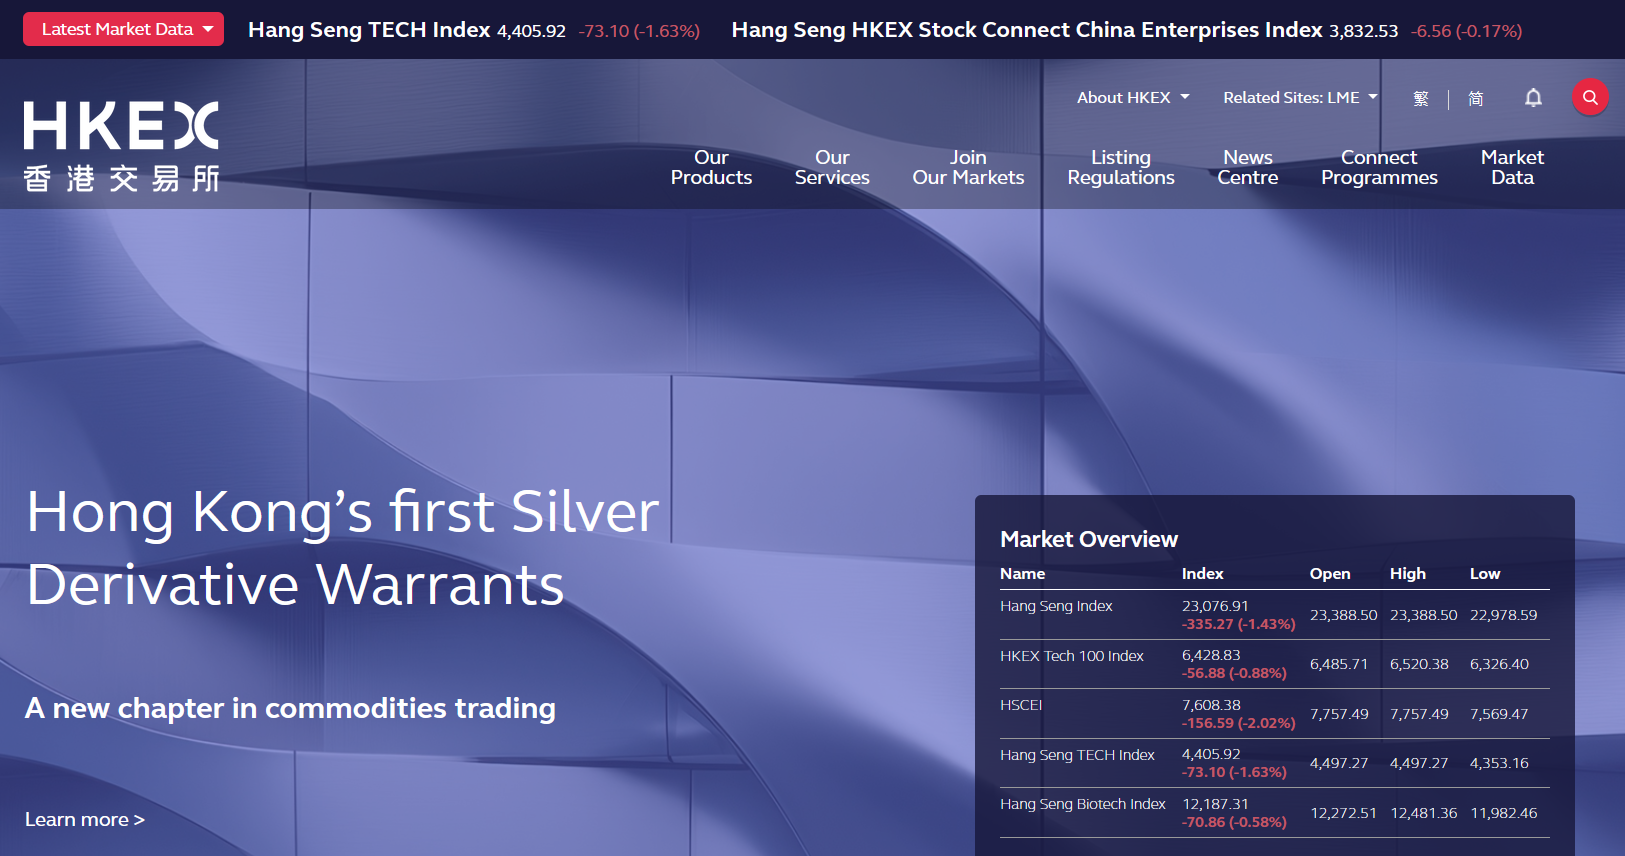Click Biotech Index open 12,272.51
The image size is (1625, 856).
(1344, 813)
